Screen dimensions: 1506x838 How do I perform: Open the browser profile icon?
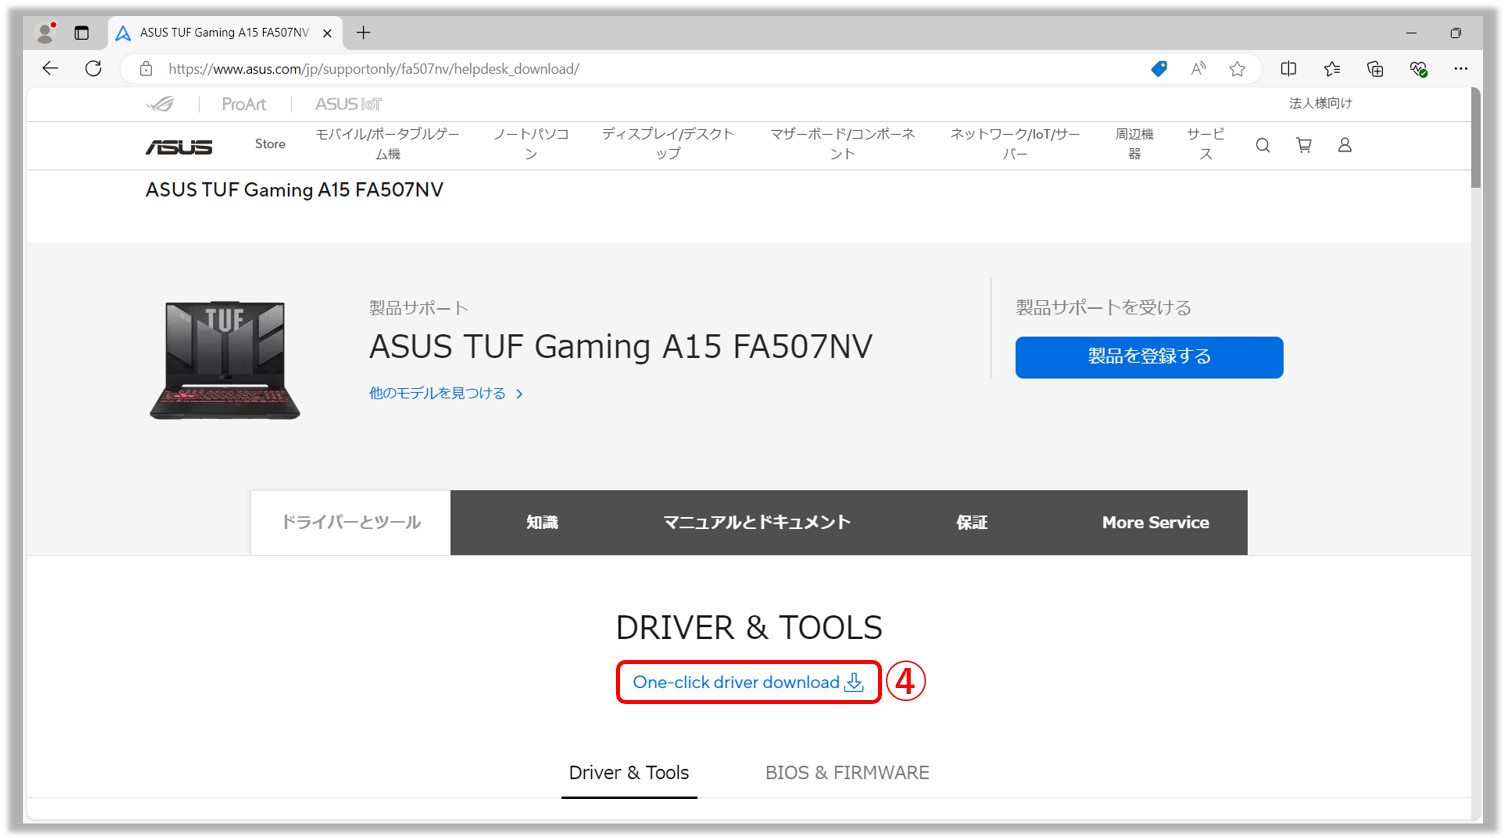pyautogui.click(x=45, y=33)
